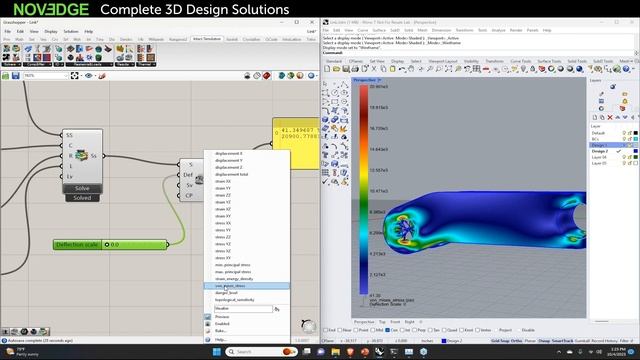The width and height of the screenshot is (640, 360).
Task: Click Design 2 layer color swatch in Layers panel
Action: pos(636,151)
